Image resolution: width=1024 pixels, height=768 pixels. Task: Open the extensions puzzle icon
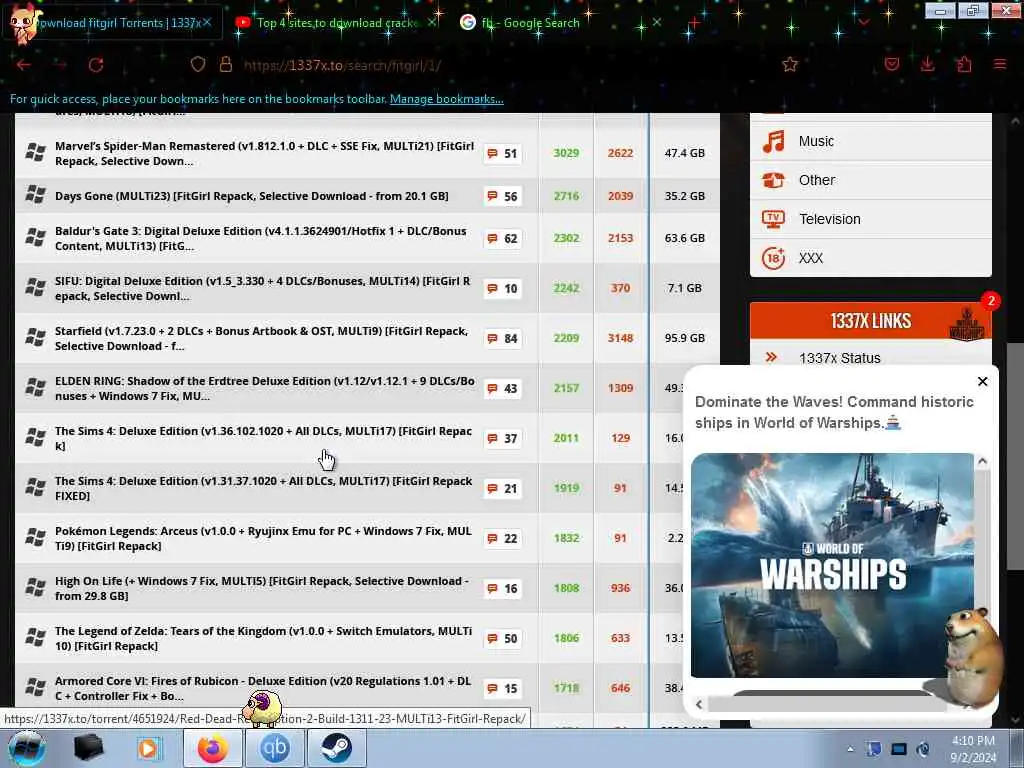click(964, 64)
